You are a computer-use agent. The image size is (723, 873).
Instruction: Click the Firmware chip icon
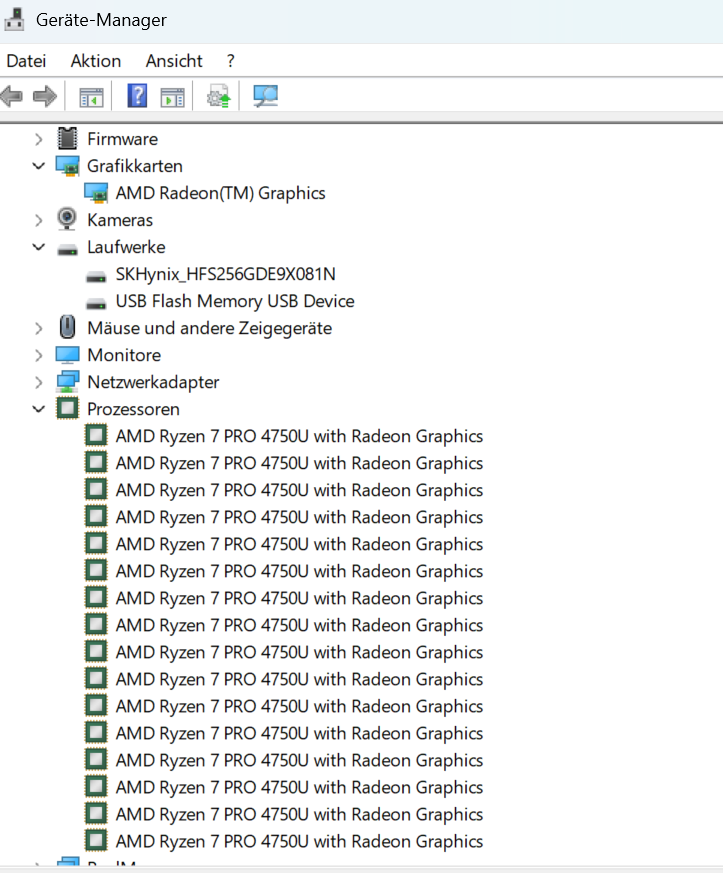67,139
